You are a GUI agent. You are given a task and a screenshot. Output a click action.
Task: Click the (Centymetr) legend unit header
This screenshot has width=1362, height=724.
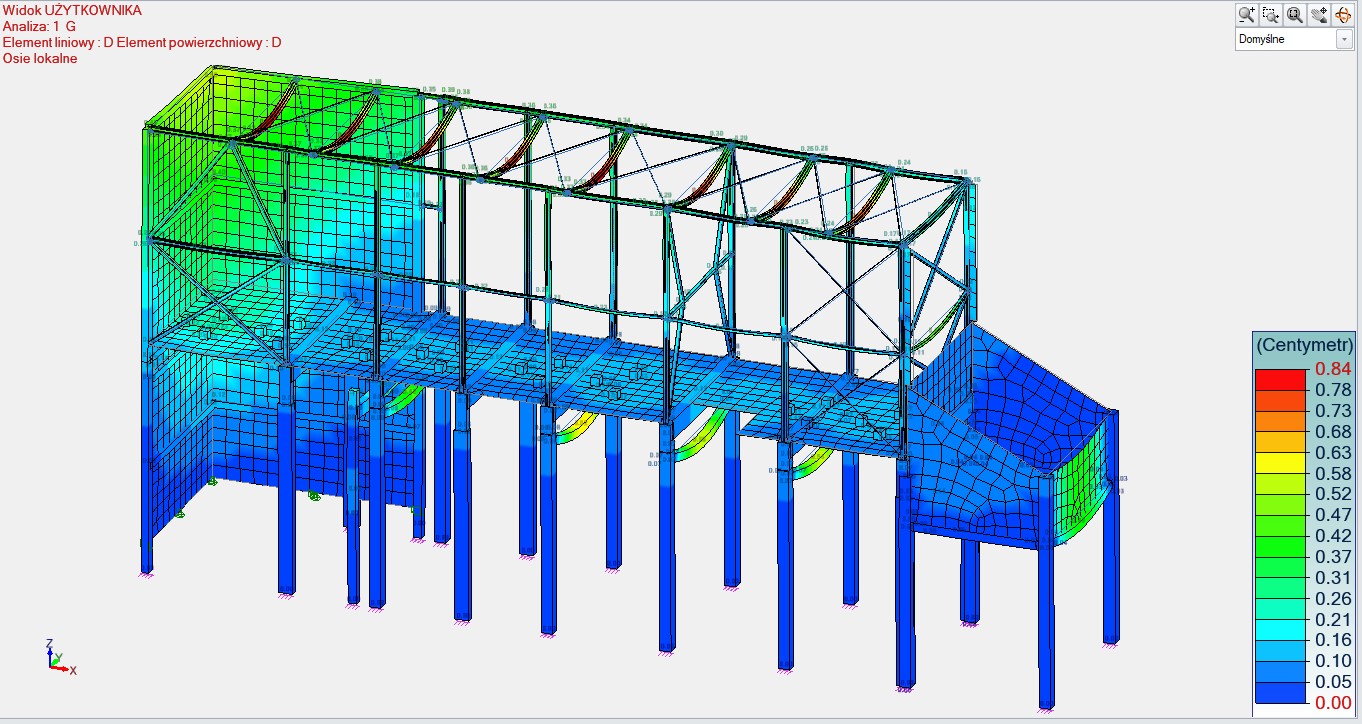(x=1304, y=344)
